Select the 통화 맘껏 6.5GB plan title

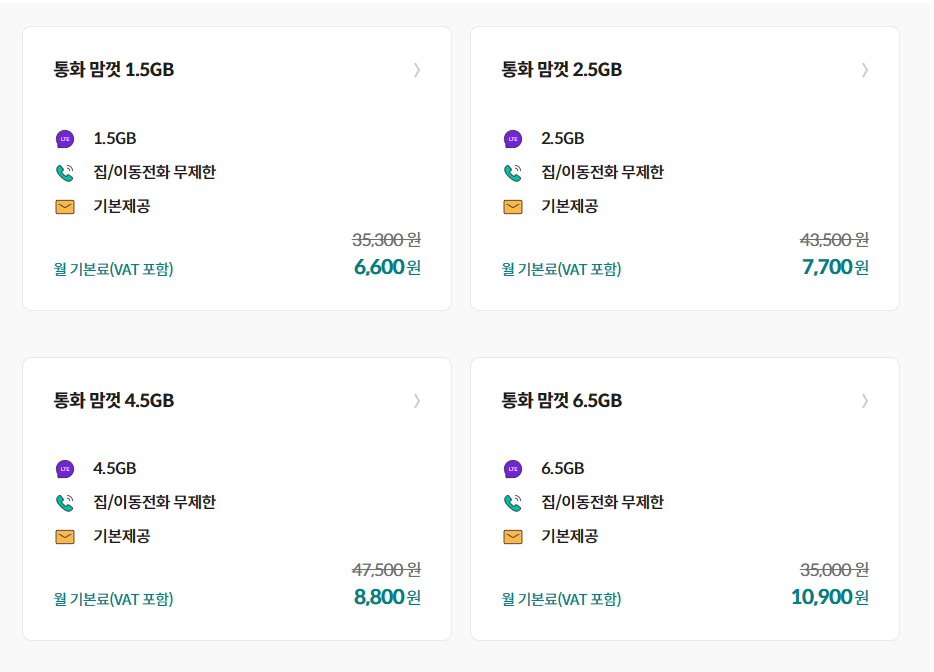pos(562,400)
